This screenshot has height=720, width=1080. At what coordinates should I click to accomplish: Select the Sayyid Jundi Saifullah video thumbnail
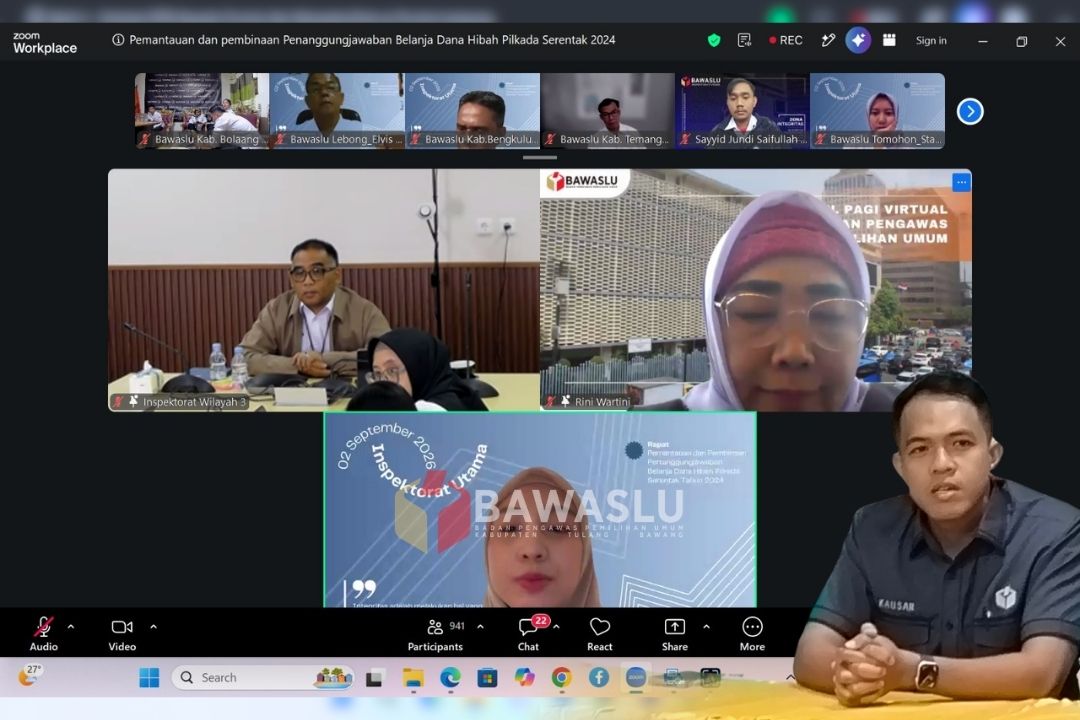[742, 110]
